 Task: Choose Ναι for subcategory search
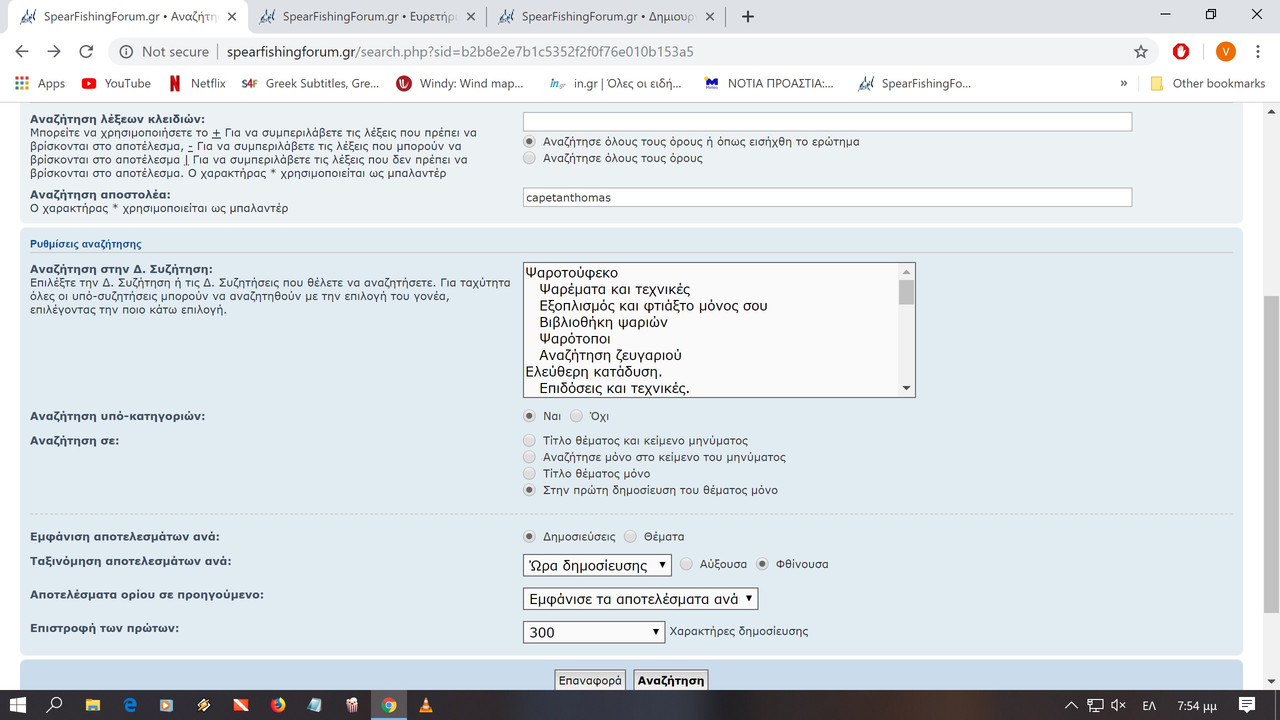(529, 416)
